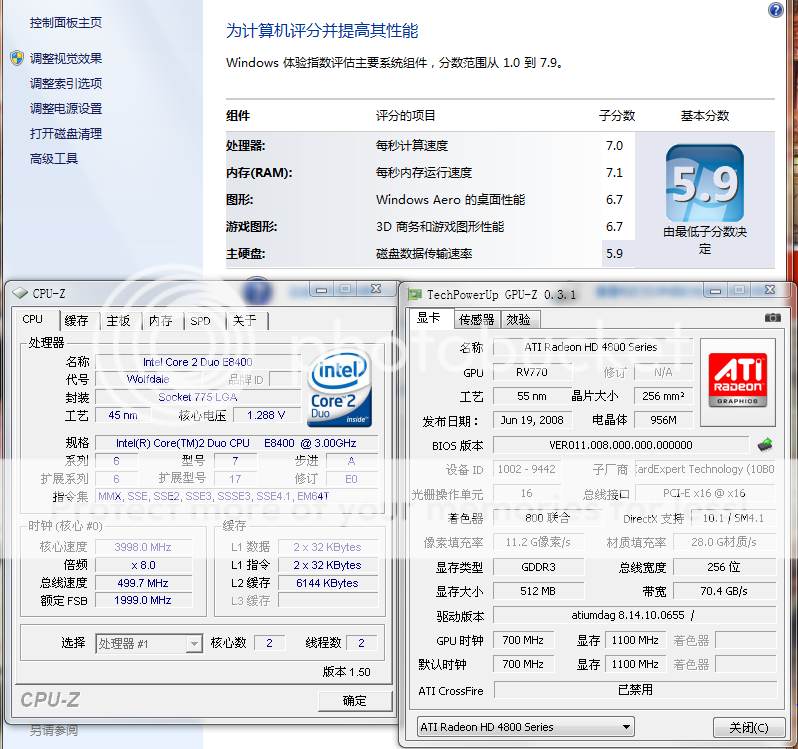Open 调整电源设置 link
798x749 pixels.
[x=66, y=108]
